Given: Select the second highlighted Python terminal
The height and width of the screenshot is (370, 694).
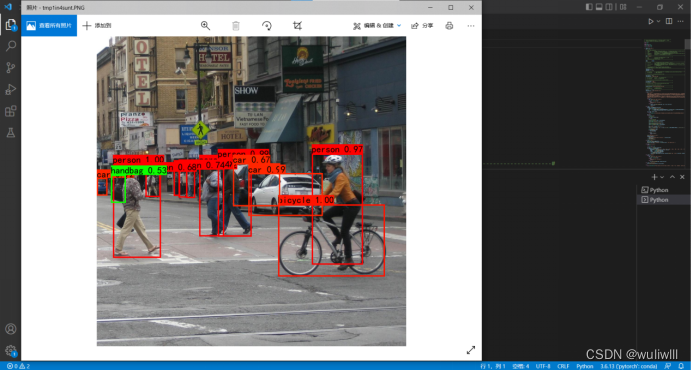Looking at the screenshot, I should [x=663, y=200].
